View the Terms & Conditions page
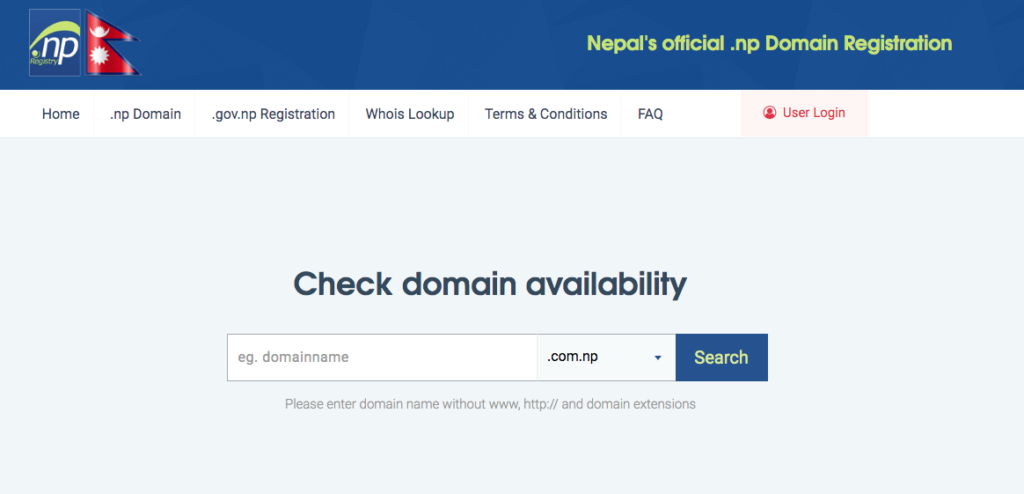The width and height of the screenshot is (1024, 494). (x=546, y=114)
